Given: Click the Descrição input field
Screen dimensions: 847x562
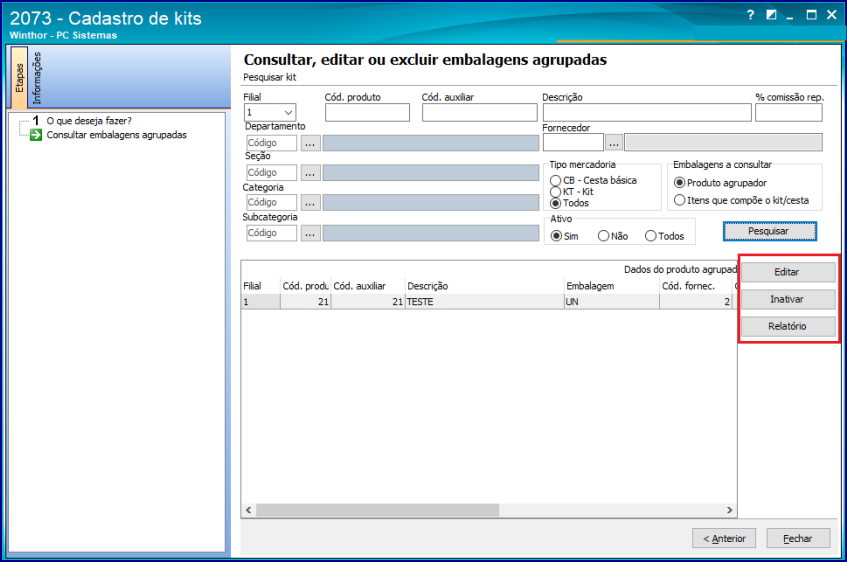Looking at the screenshot, I should [x=647, y=112].
